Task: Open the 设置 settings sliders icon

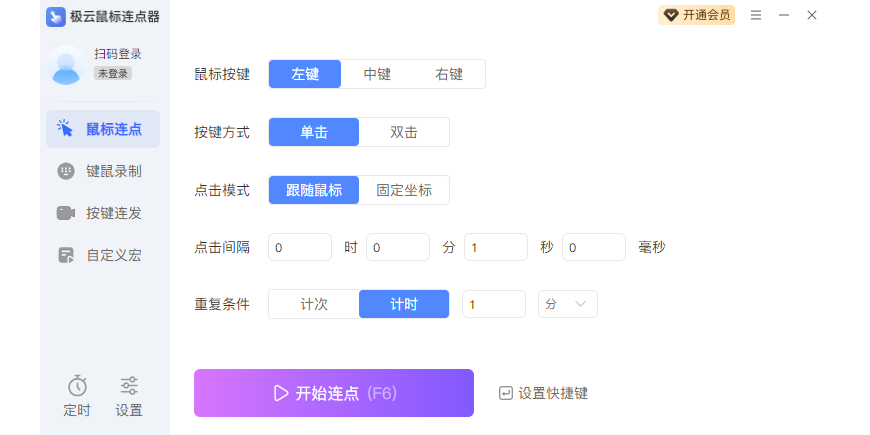Action: (x=129, y=386)
